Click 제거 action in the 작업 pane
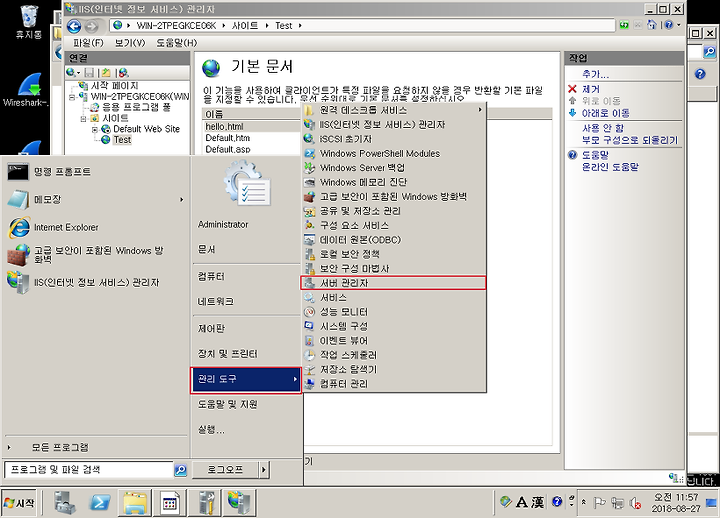The image size is (720, 518). (591, 89)
